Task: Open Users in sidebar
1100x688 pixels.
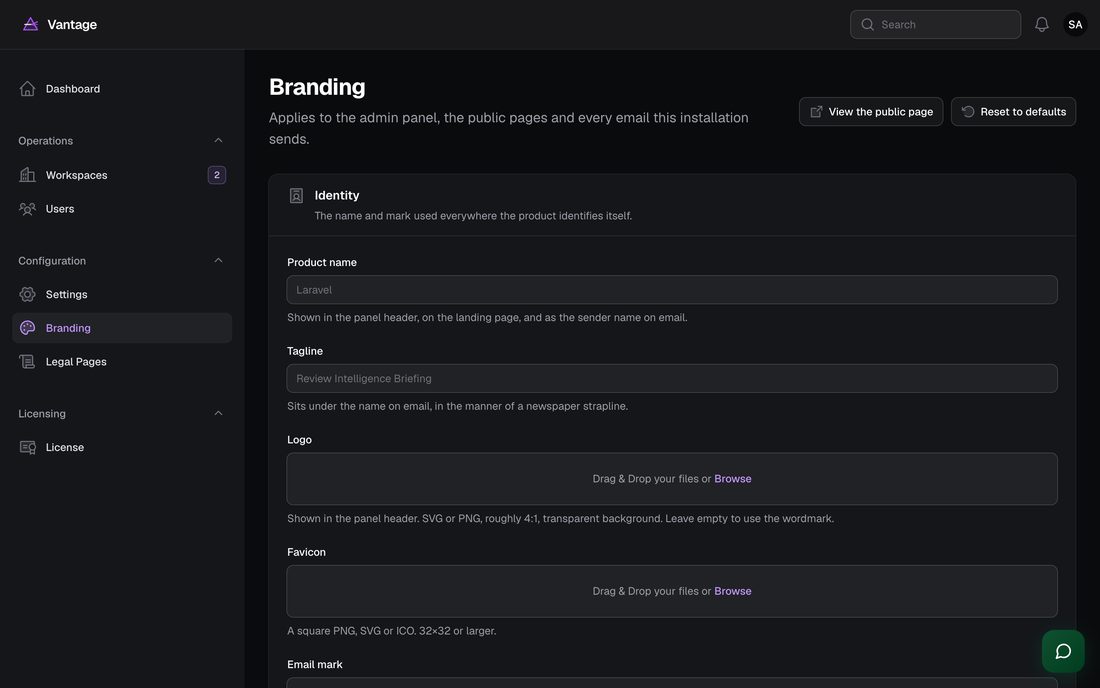Action: pyautogui.click(x=122, y=209)
